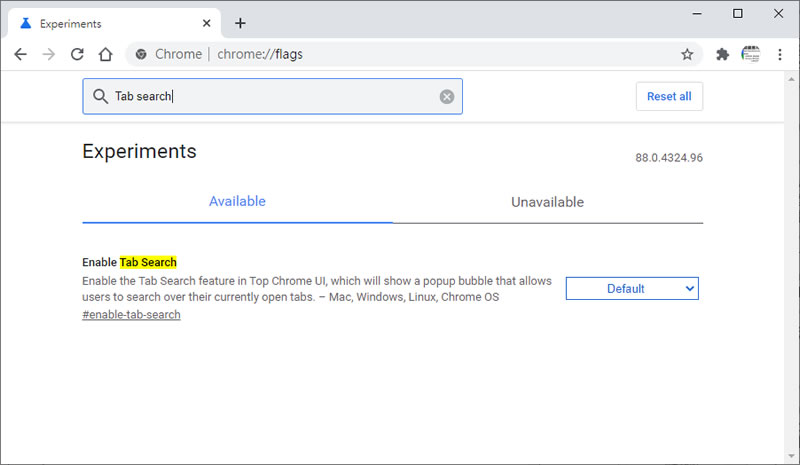Image resolution: width=800 pixels, height=465 pixels.
Task: Switch to the Unavailable tab
Action: click(x=547, y=202)
